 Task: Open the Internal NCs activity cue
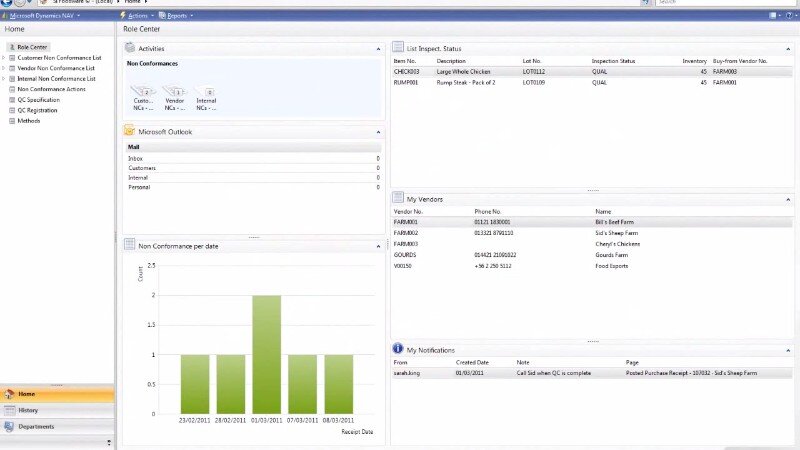tap(206, 96)
